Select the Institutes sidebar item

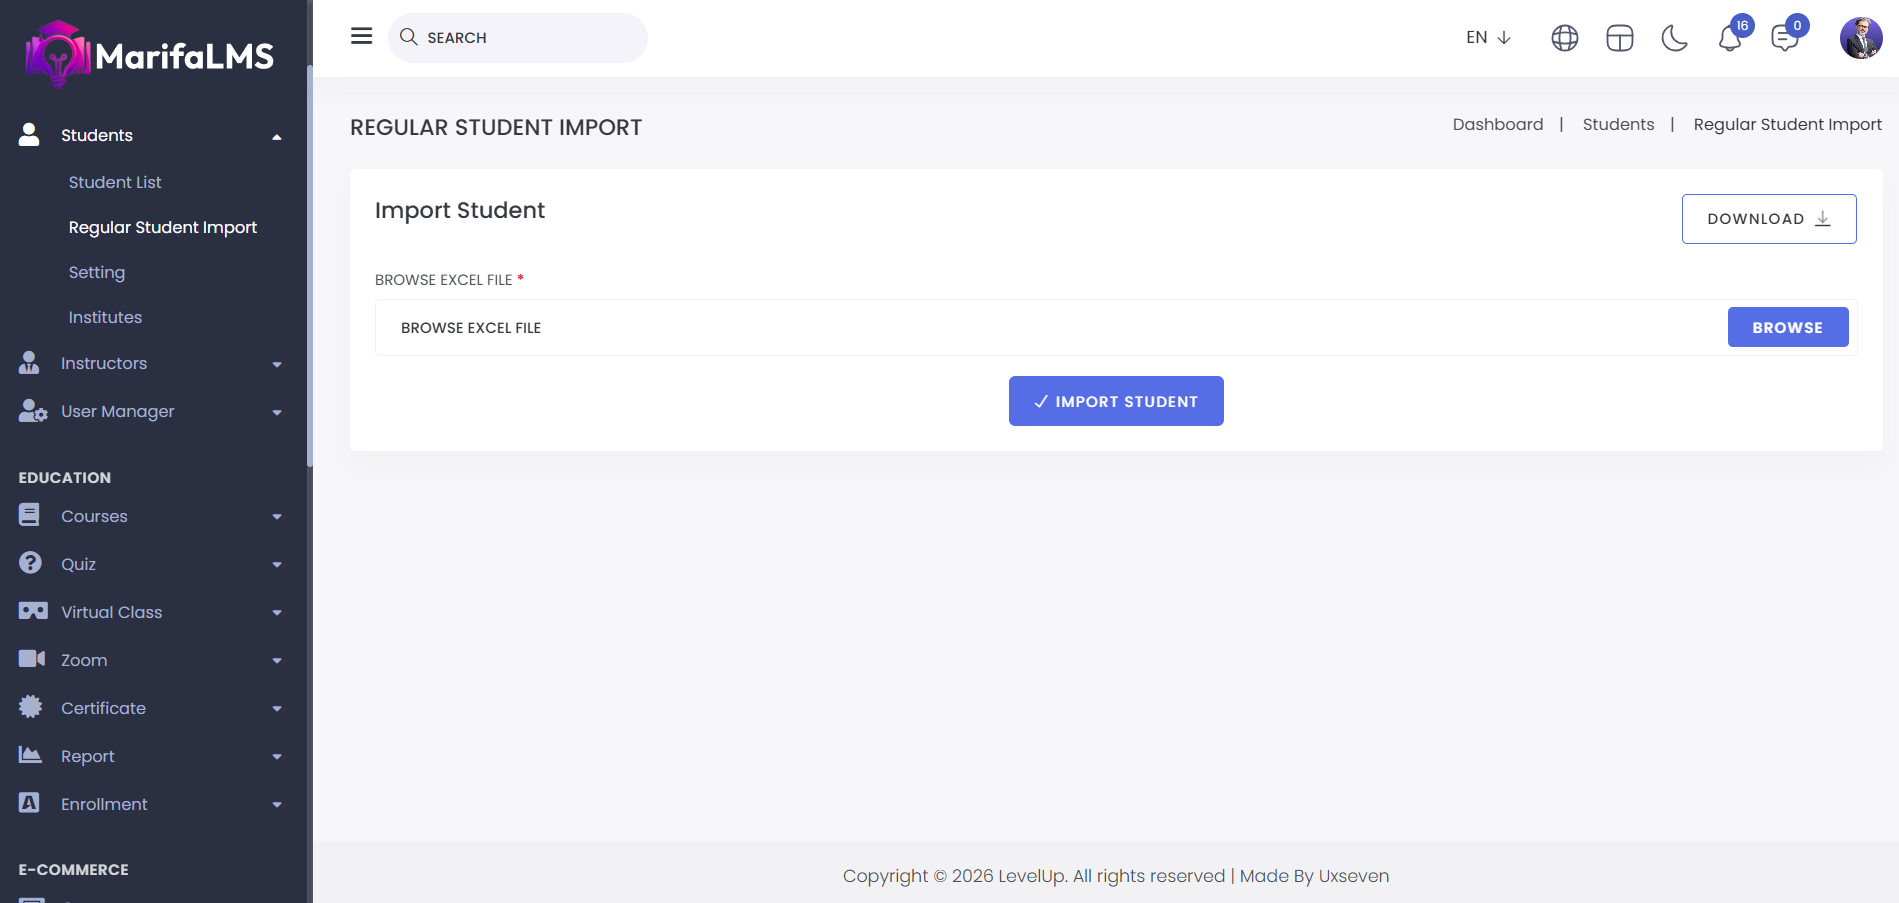click(105, 317)
